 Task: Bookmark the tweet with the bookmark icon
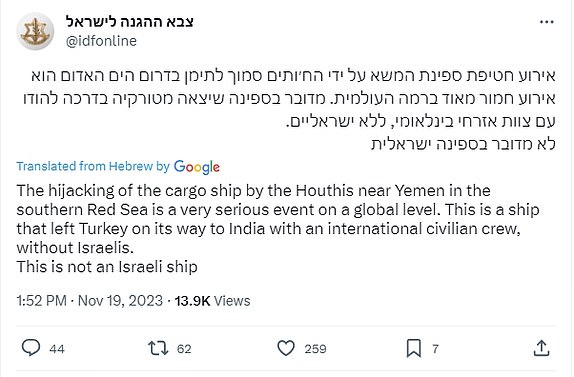click(x=414, y=348)
